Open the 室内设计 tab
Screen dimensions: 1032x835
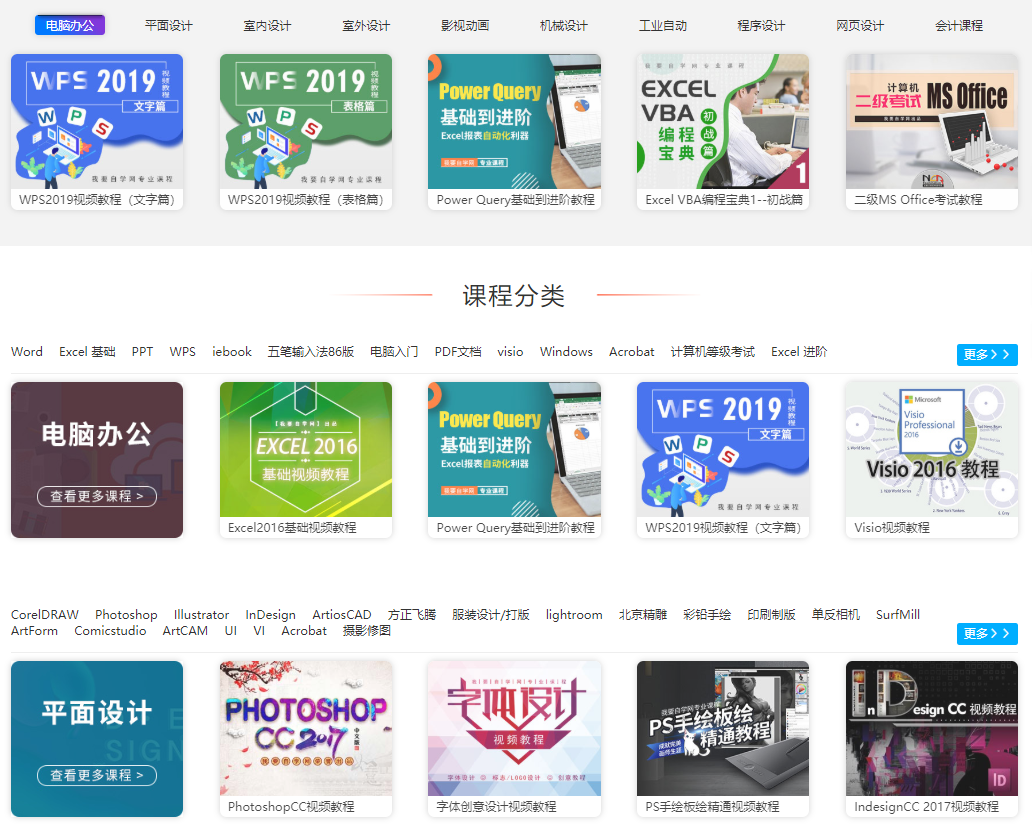(x=267, y=26)
